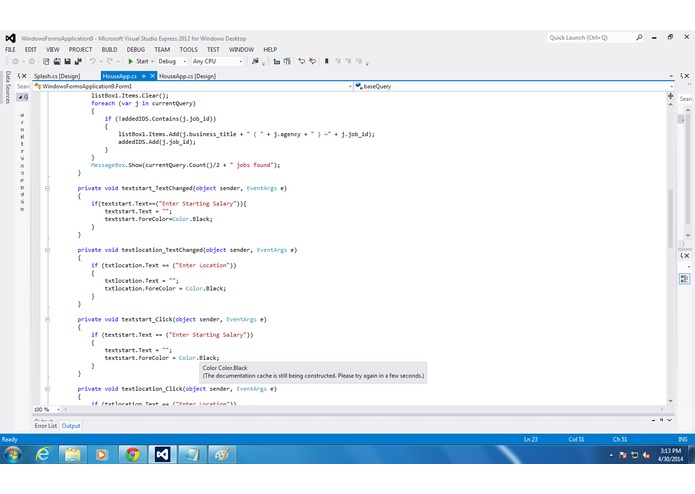Open the DEBUG menu
The height and width of the screenshot is (494, 695).
pyautogui.click(x=136, y=50)
